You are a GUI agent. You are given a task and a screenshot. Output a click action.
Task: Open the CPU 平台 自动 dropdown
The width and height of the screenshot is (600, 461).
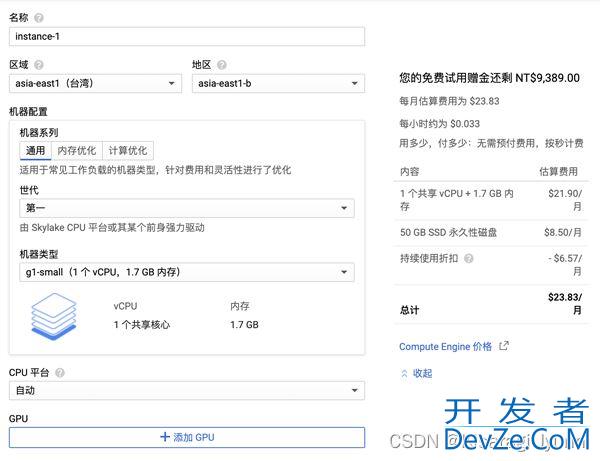pos(187,391)
